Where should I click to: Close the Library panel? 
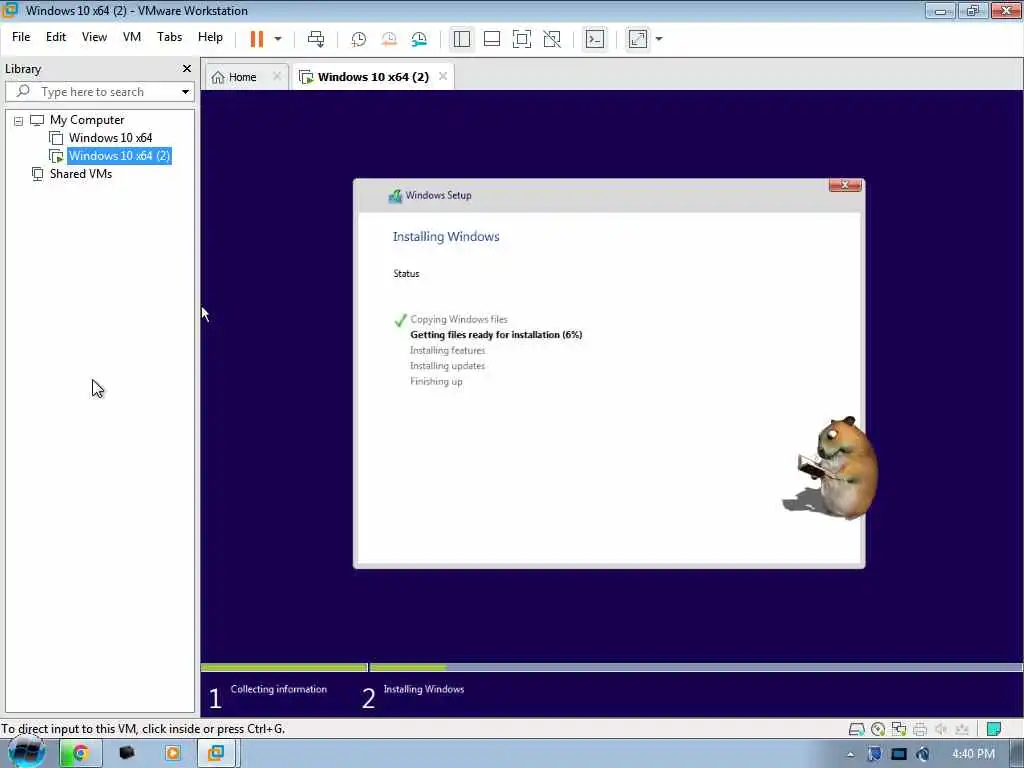point(187,69)
